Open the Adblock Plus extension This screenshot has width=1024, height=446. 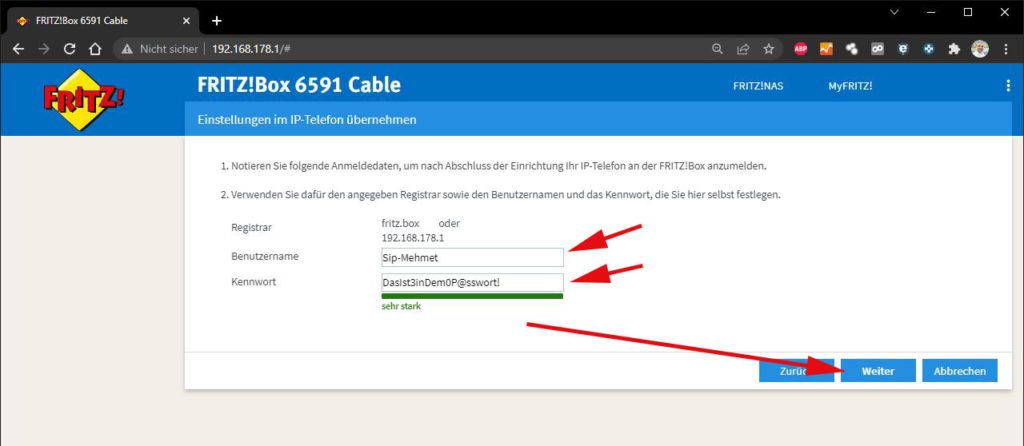point(801,49)
